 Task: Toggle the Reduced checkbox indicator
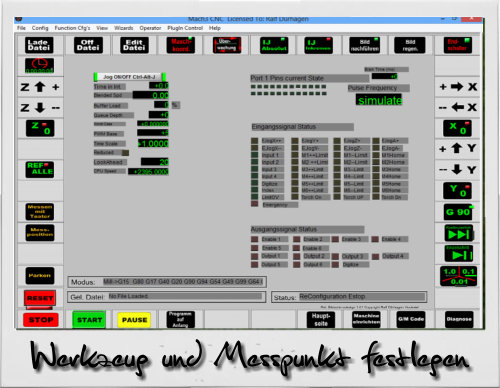[x=125, y=153]
